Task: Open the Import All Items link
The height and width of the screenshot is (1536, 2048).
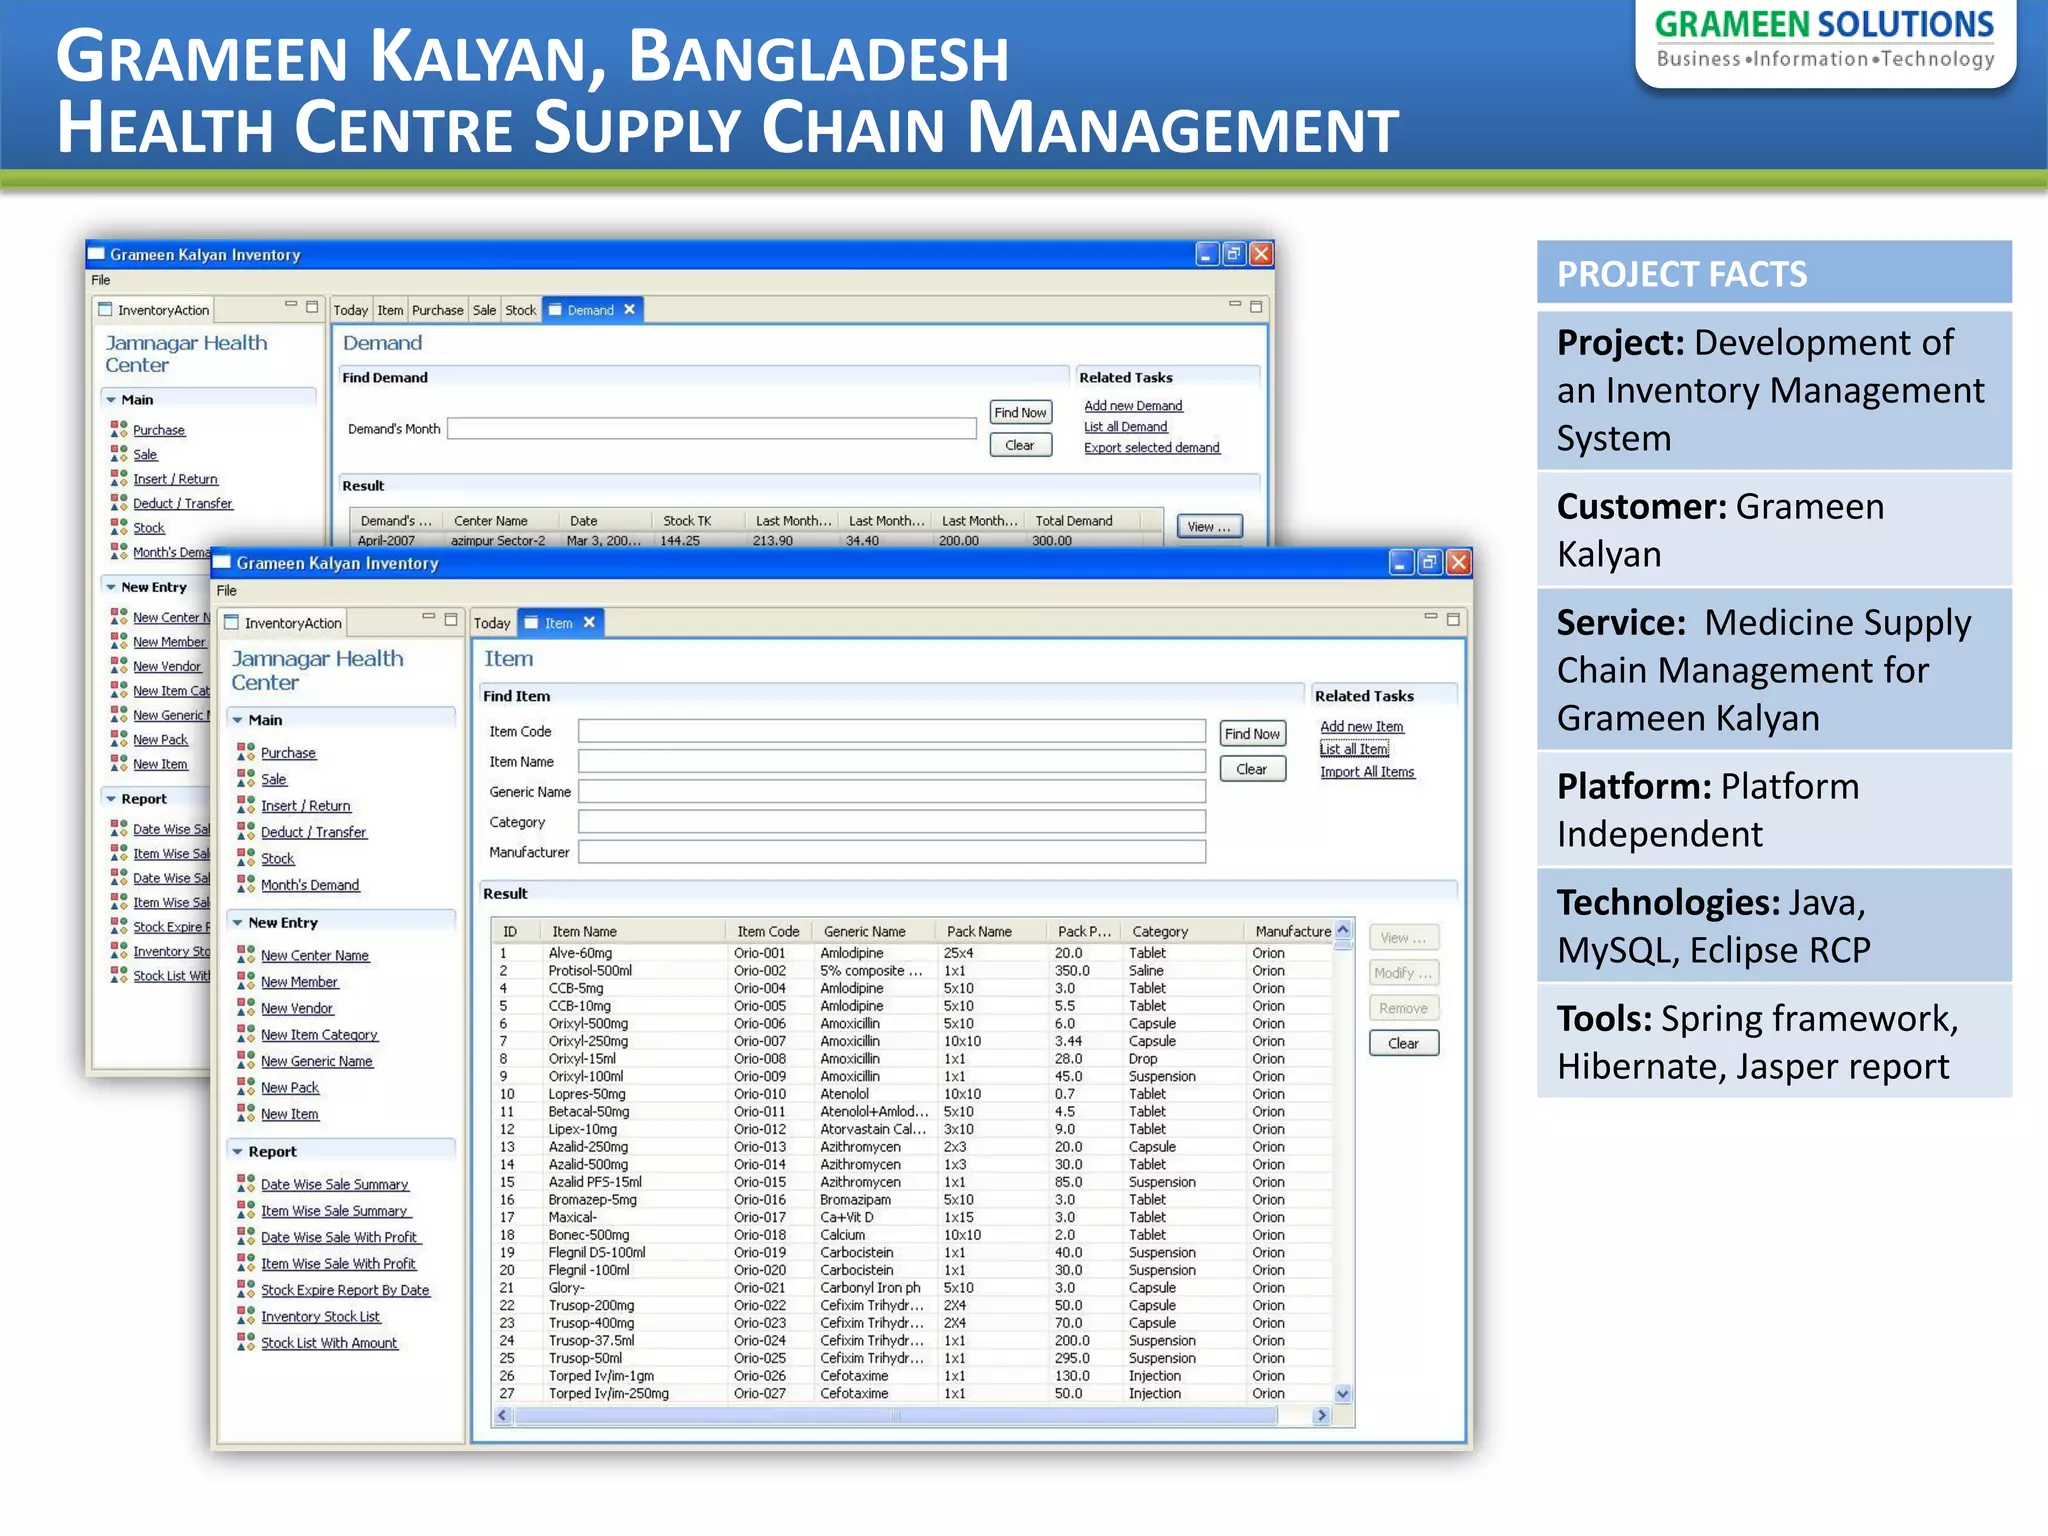Action: click(x=1367, y=772)
